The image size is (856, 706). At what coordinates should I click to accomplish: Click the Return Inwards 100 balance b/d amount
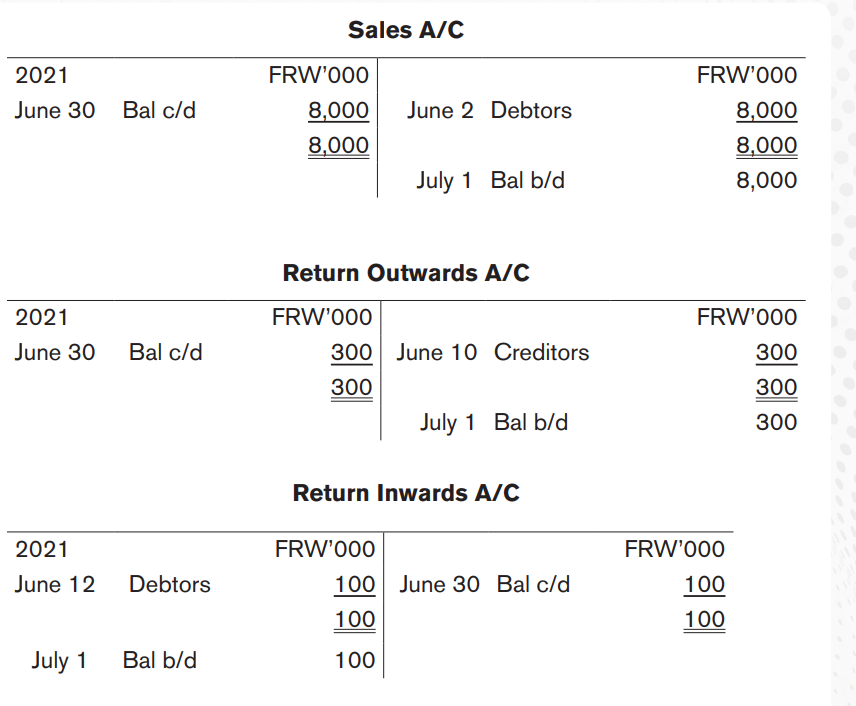pyautogui.click(x=355, y=660)
